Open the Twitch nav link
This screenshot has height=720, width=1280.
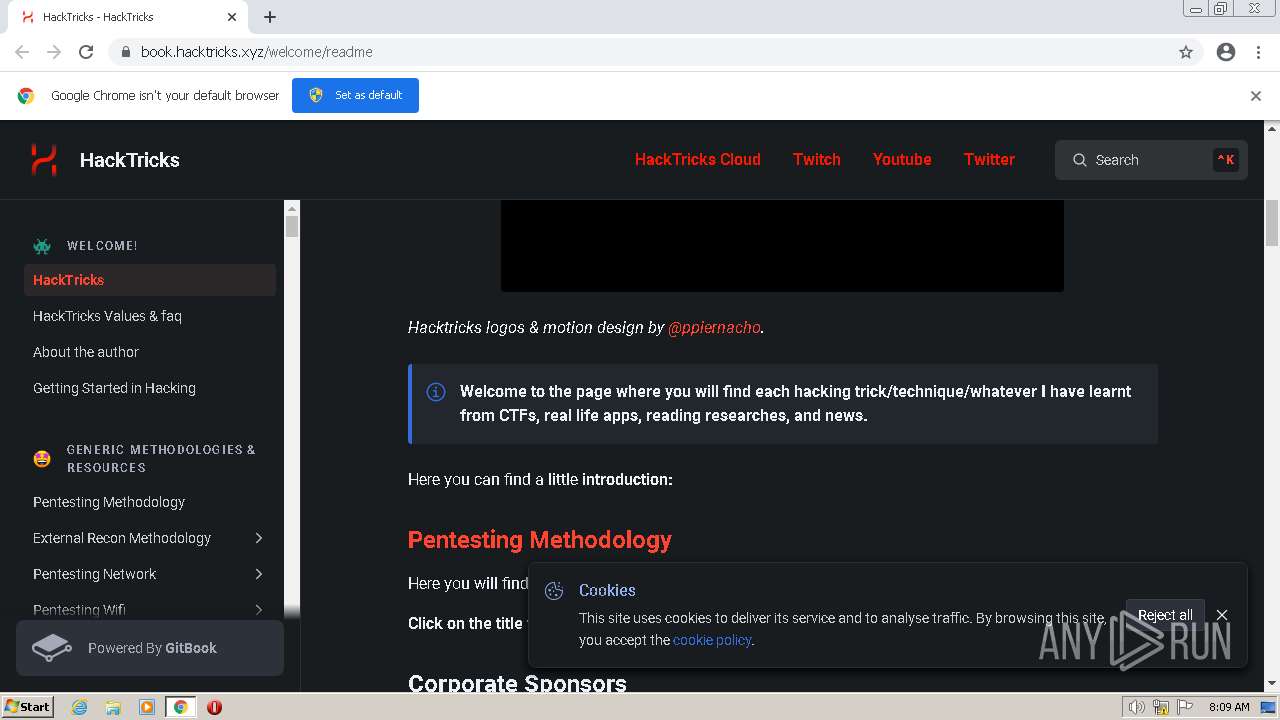[x=817, y=159]
